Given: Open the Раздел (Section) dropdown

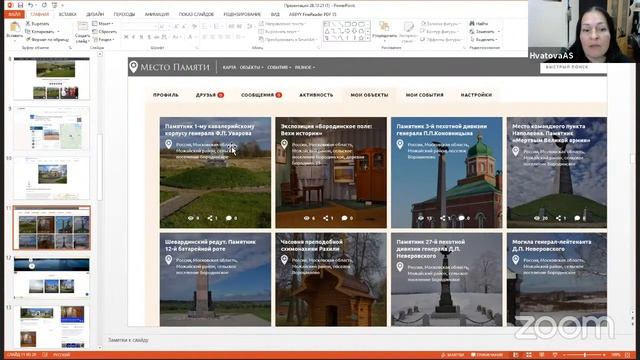Looking at the screenshot, I should coord(104,40).
